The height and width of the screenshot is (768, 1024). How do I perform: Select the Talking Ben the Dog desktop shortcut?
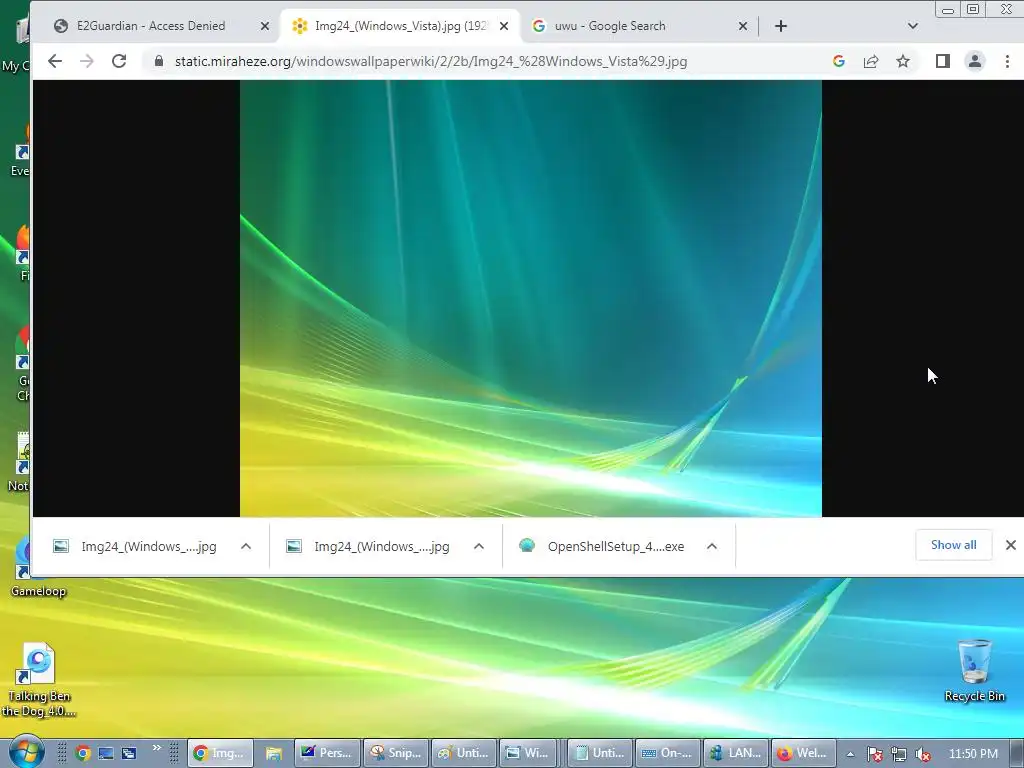point(38,679)
